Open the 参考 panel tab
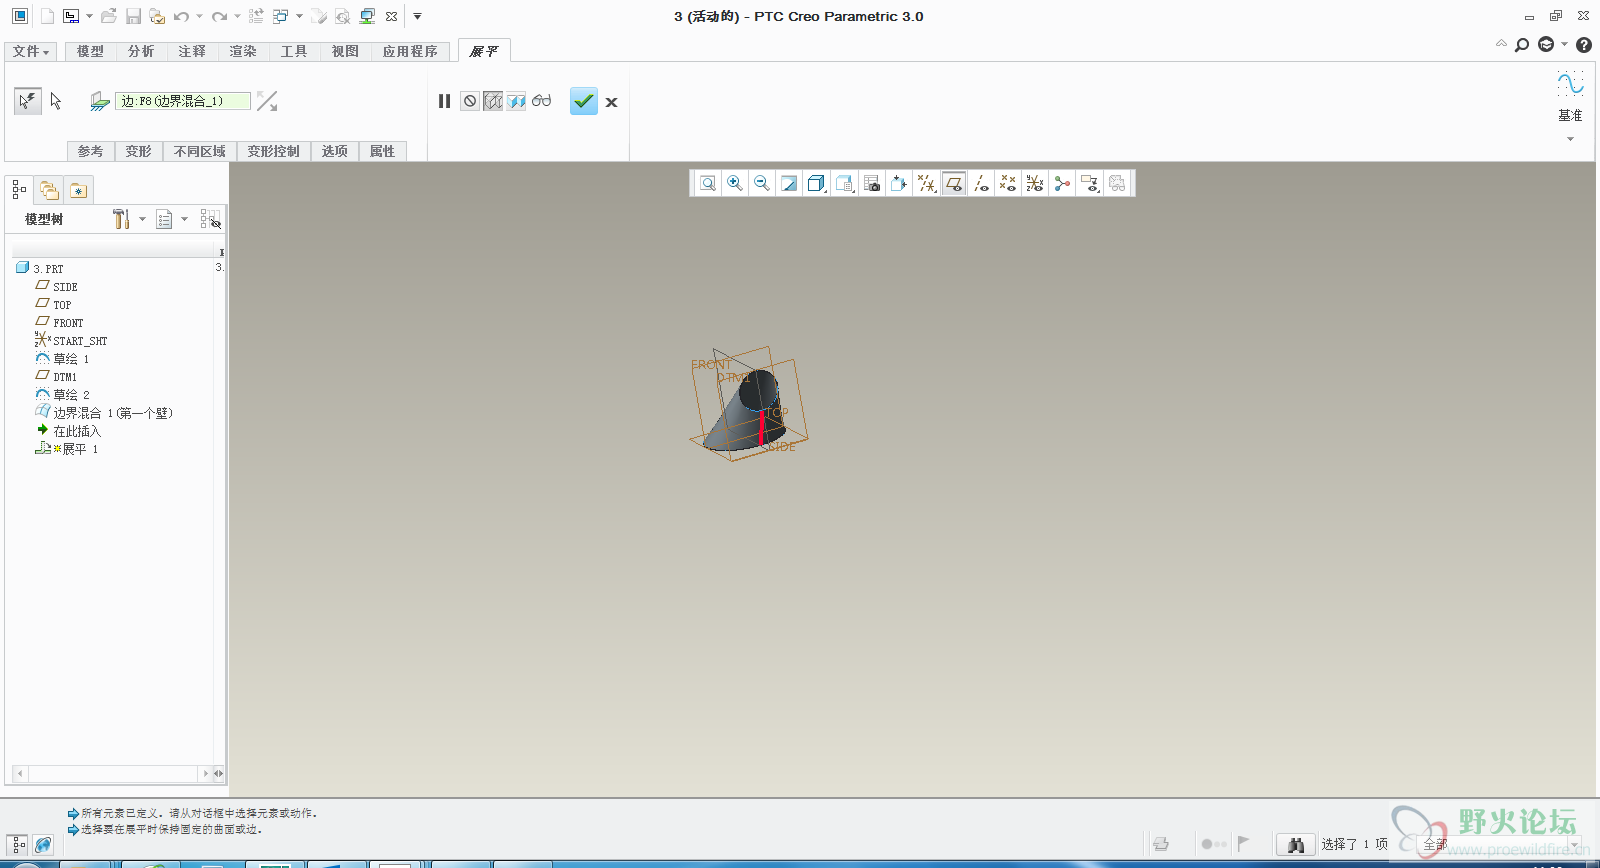This screenshot has width=1600, height=868. point(90,151)
